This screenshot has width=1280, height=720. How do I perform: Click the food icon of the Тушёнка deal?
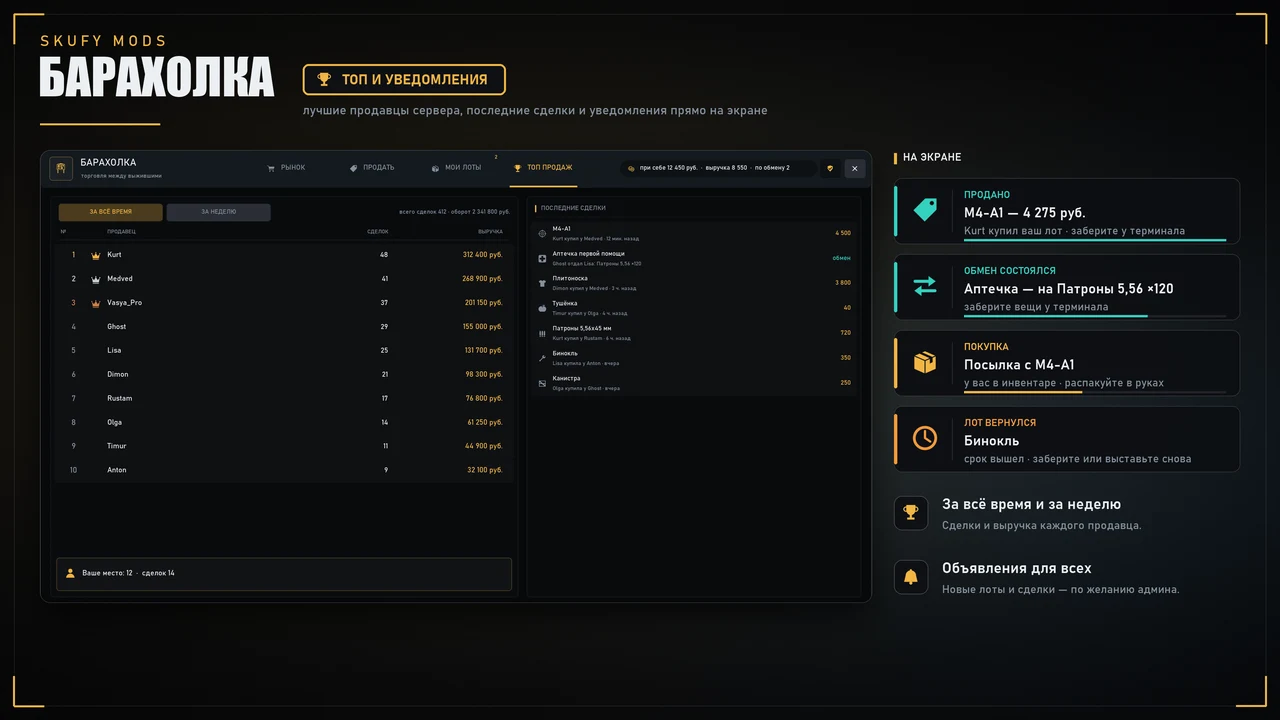pos(542,308)
